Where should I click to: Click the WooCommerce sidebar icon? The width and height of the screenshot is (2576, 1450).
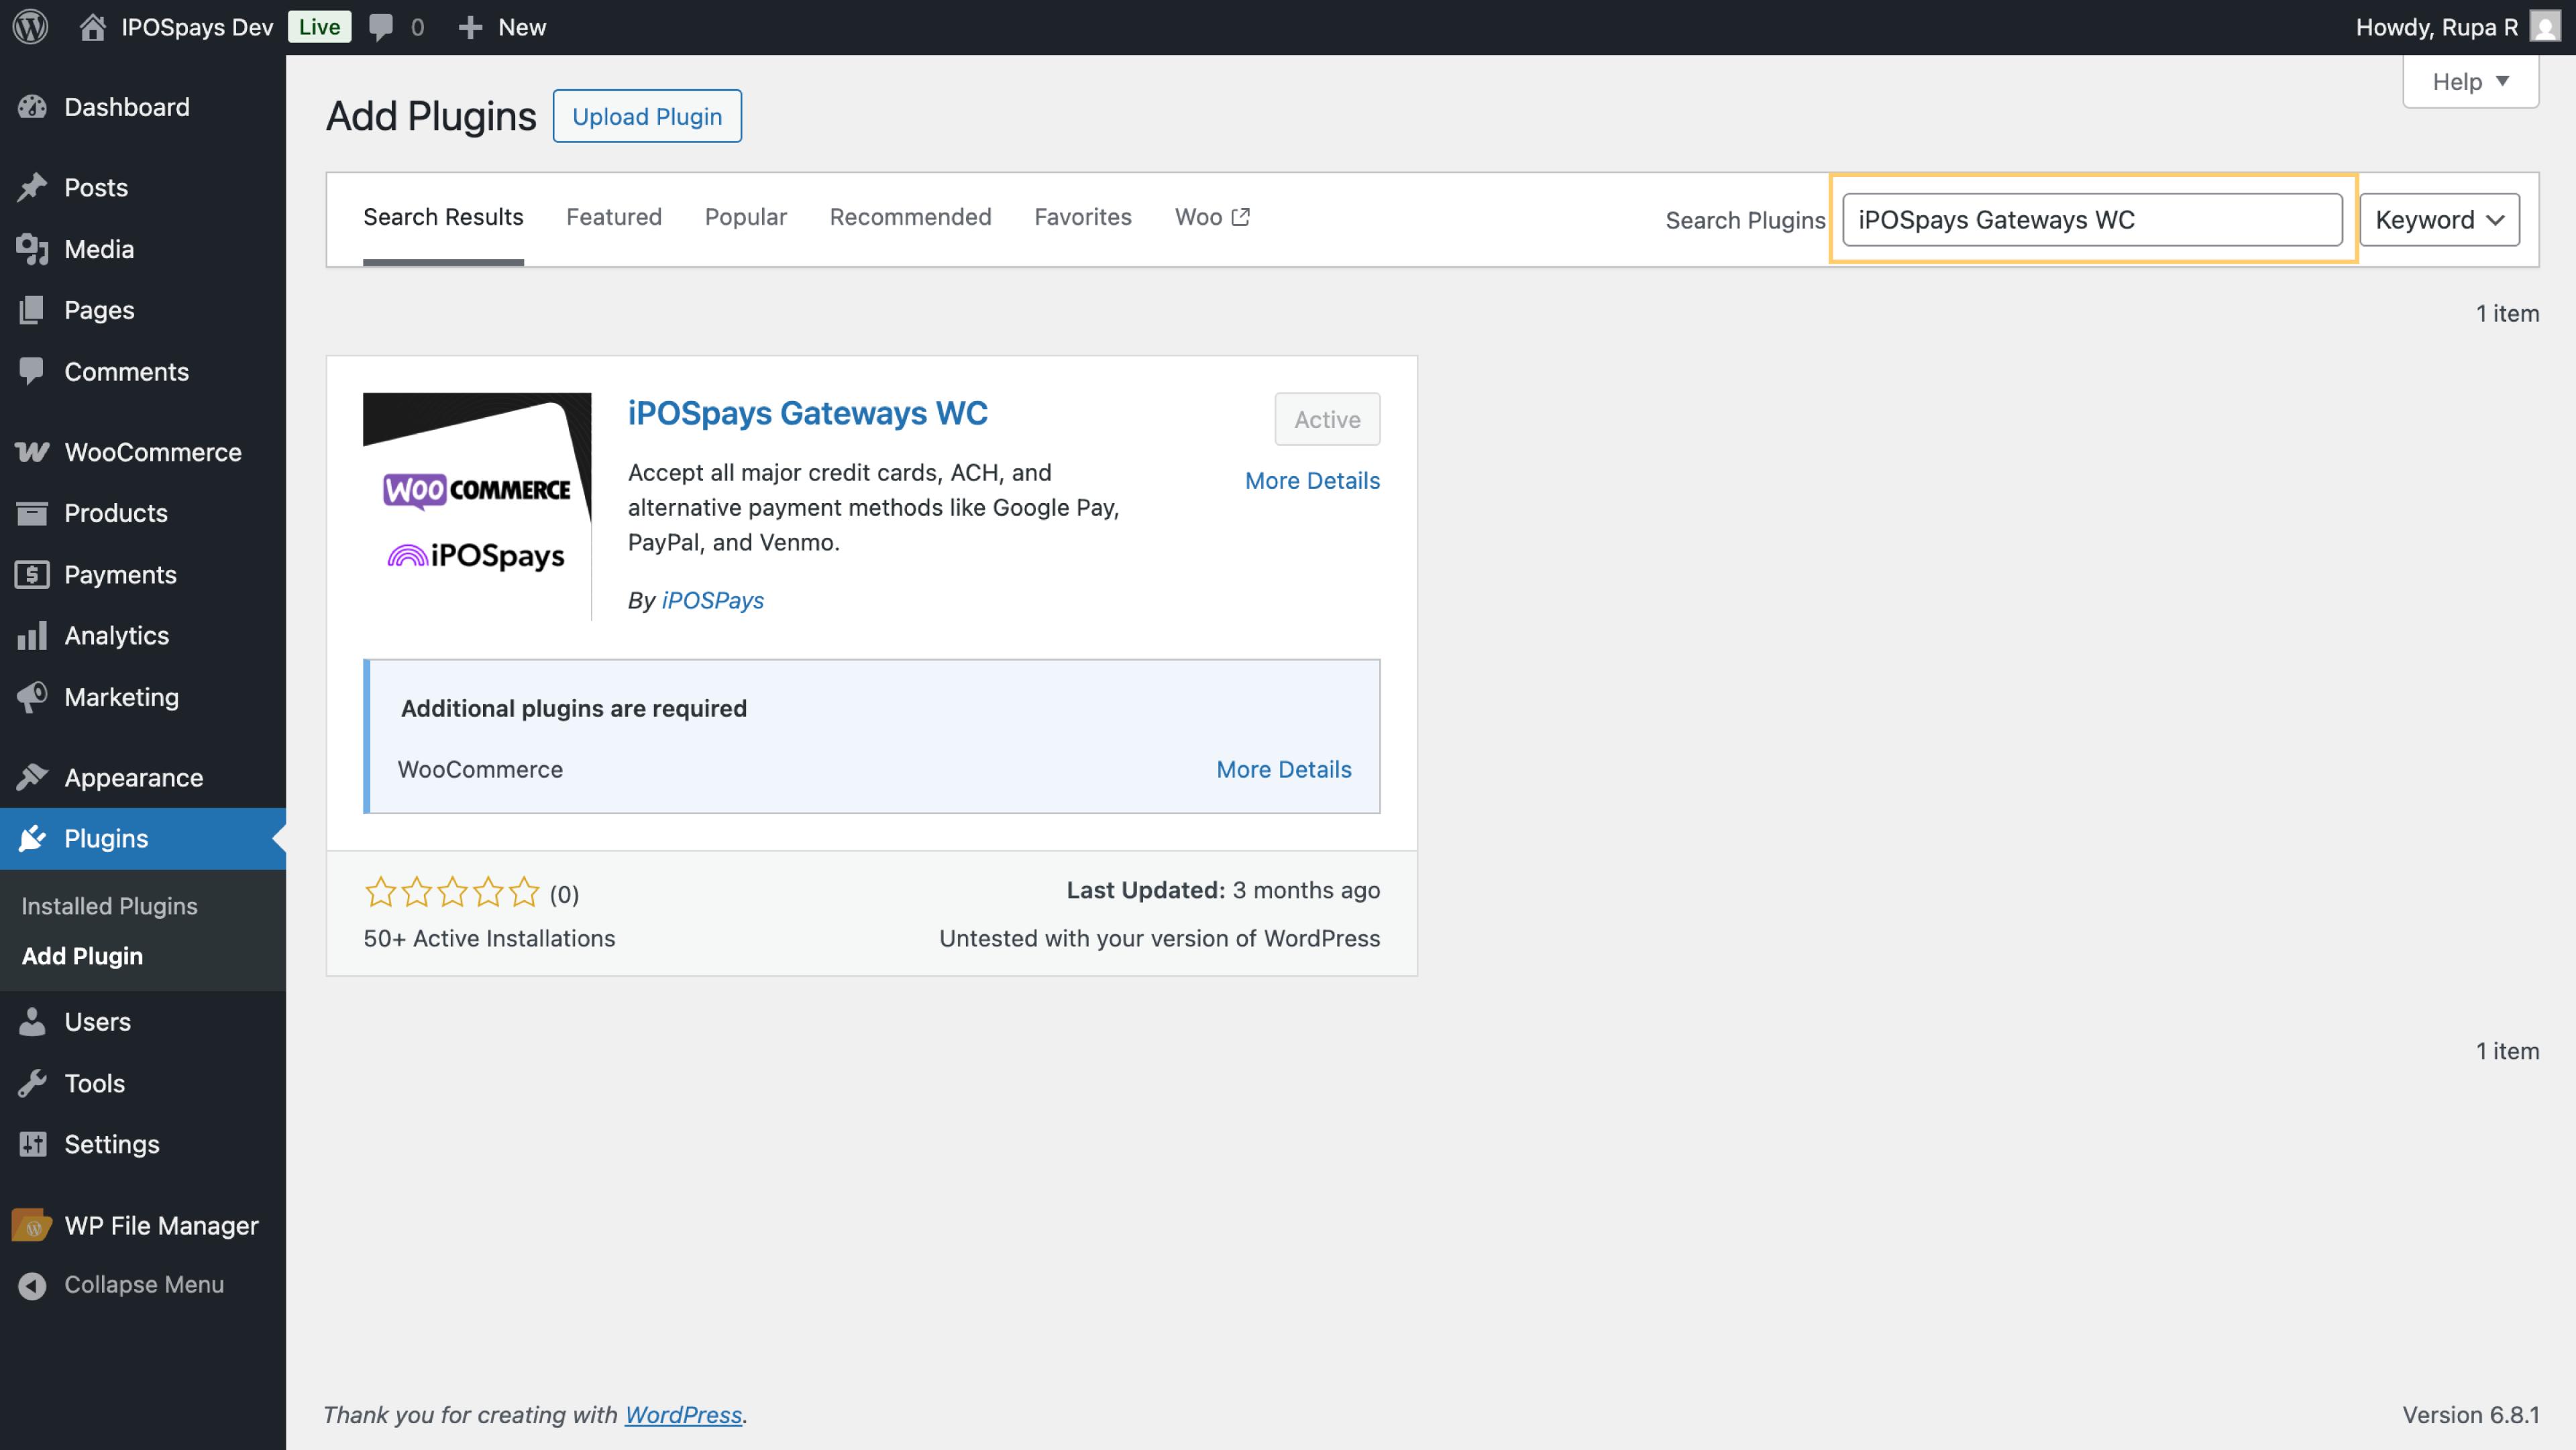(x=32, y=452)
